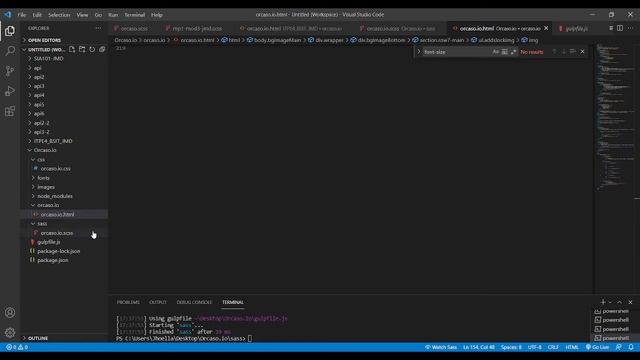The width and height of the screenshot is (640, 360).
Task: Expand the ITPE4_BSIT_IMD folder
Action: [x=64, y=141]
